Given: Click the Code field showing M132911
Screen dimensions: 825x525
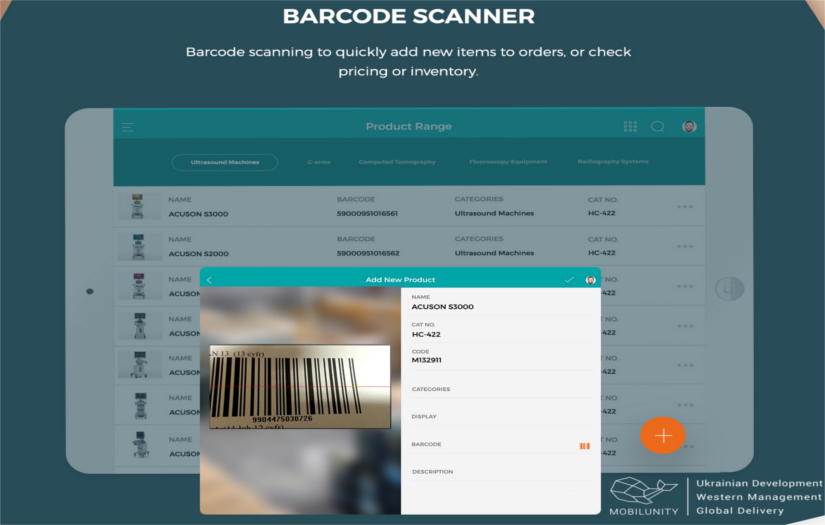Looking at the screenshot, I should pyautogui.click(x=501, y=356).
